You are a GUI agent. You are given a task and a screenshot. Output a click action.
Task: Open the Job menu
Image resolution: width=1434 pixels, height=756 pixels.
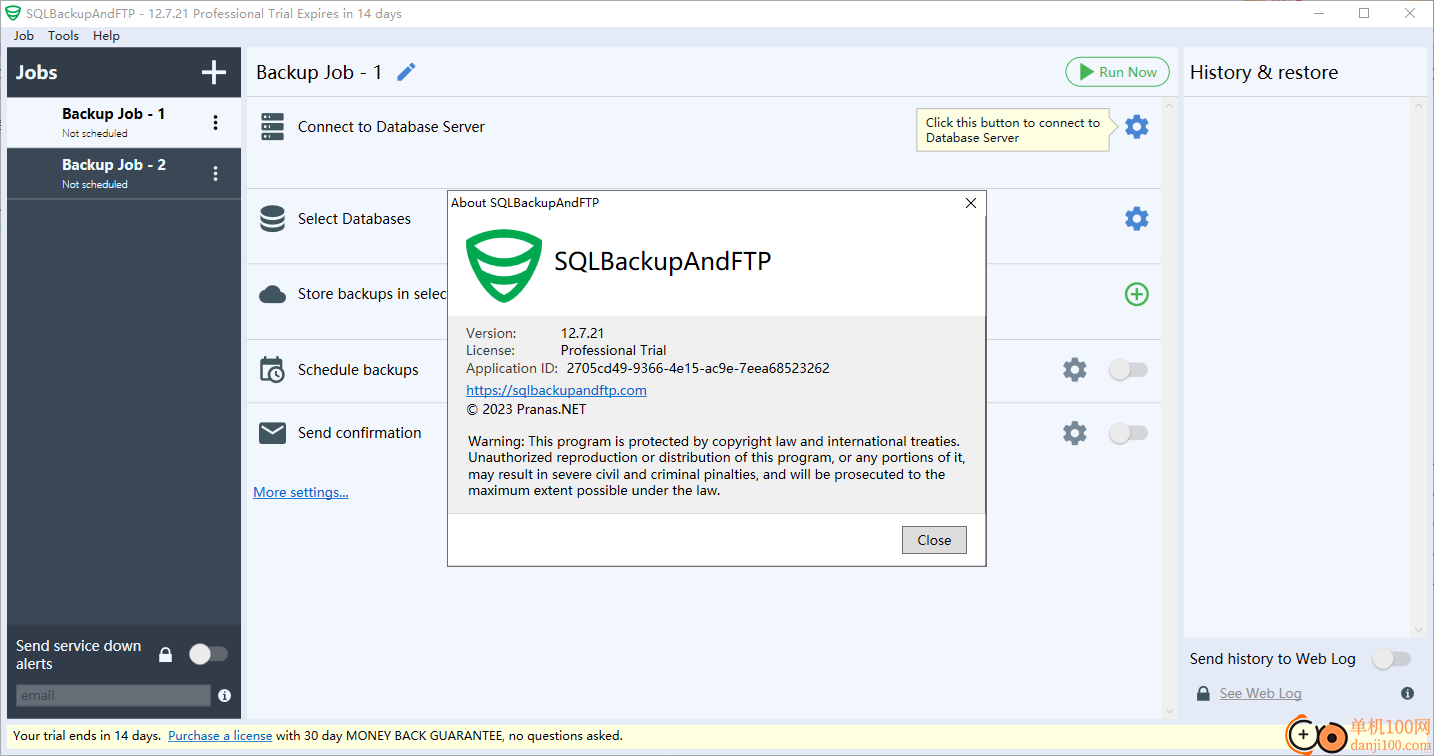pos(24,35)
